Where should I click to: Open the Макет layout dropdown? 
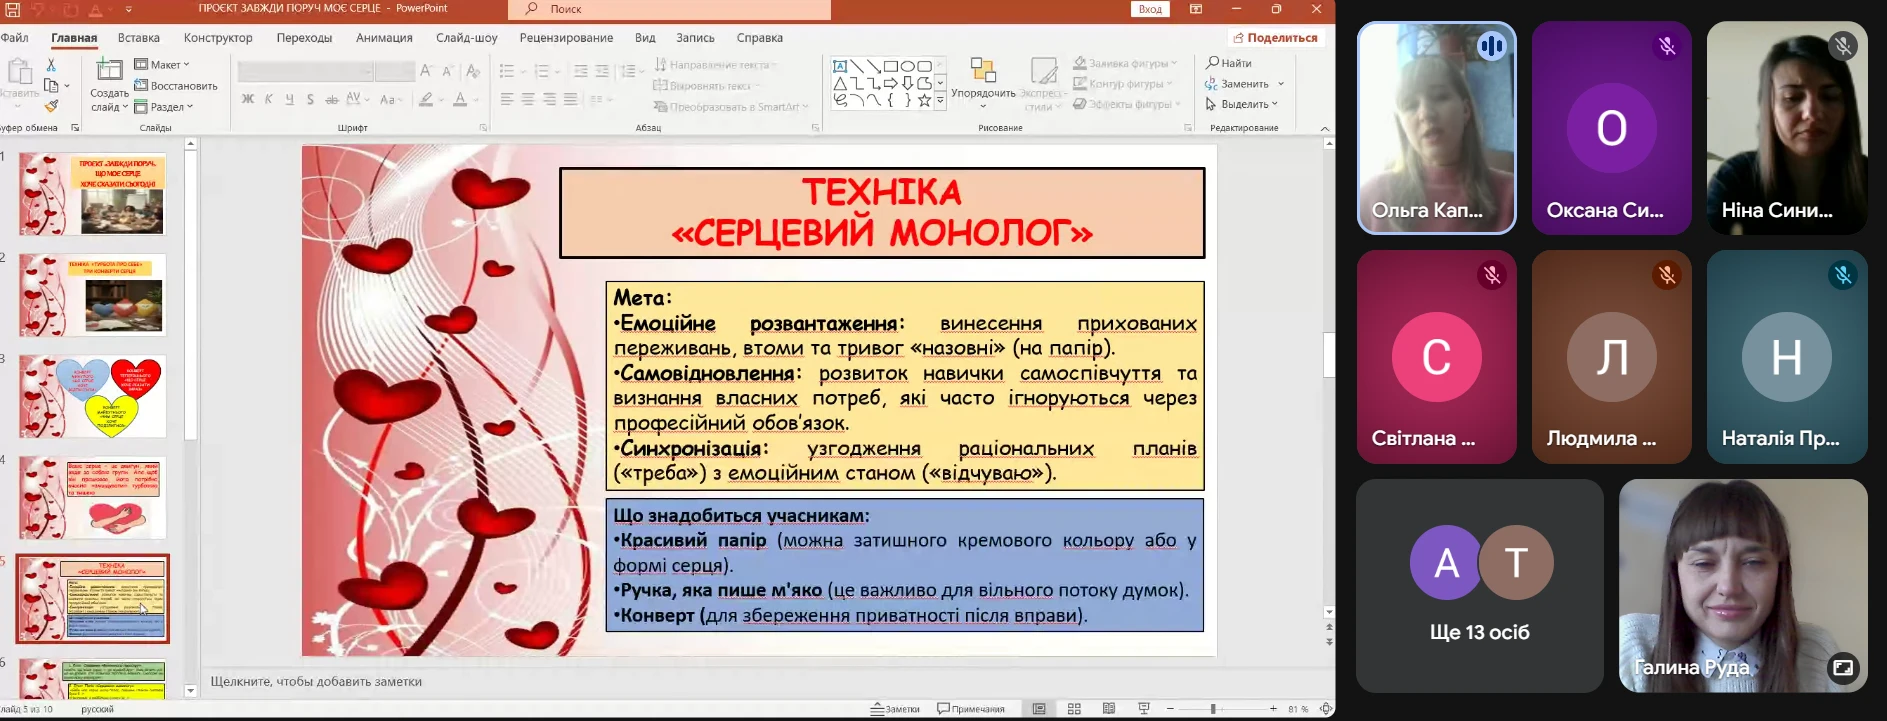162,65
